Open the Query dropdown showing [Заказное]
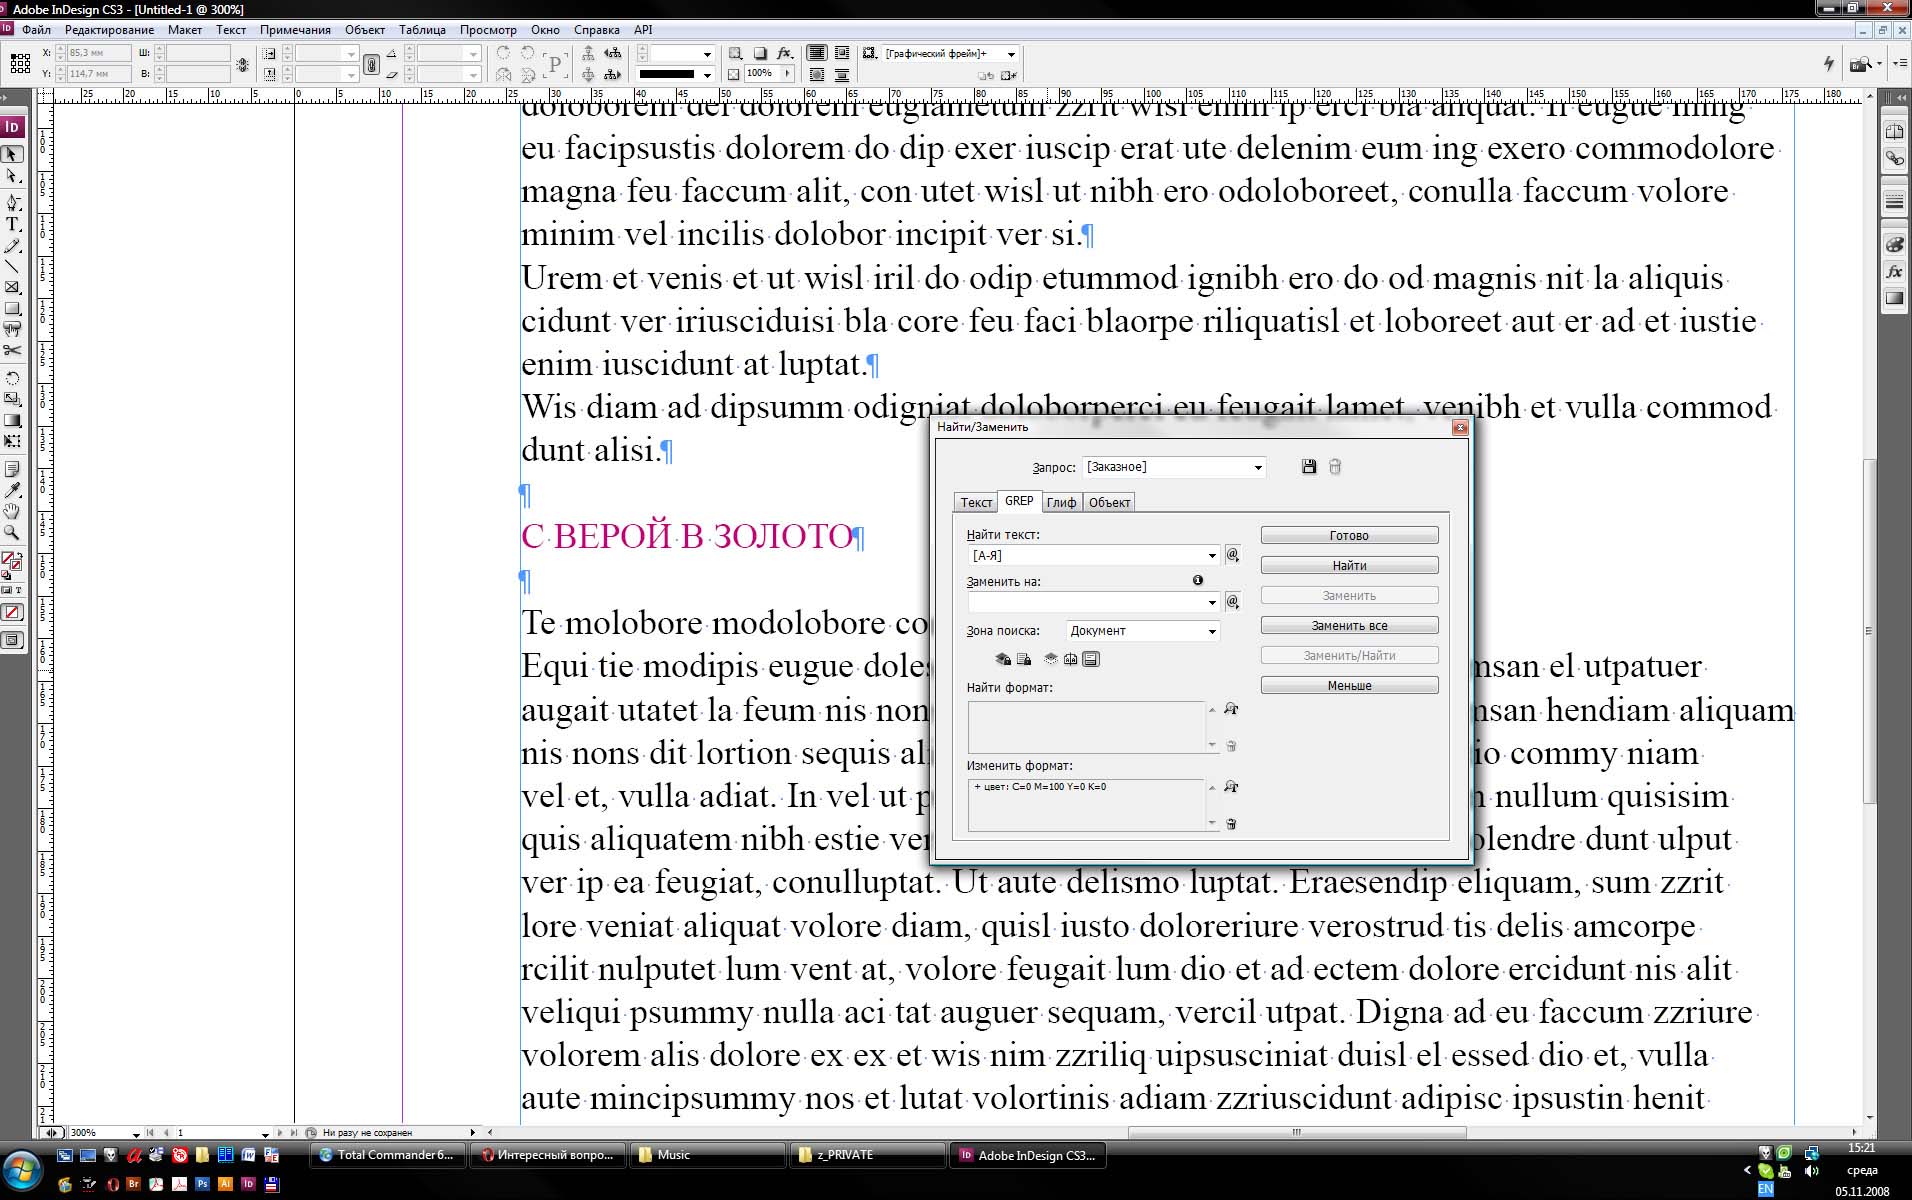This screenshot has width=1912, height=1200. (x=1175, y=467)
